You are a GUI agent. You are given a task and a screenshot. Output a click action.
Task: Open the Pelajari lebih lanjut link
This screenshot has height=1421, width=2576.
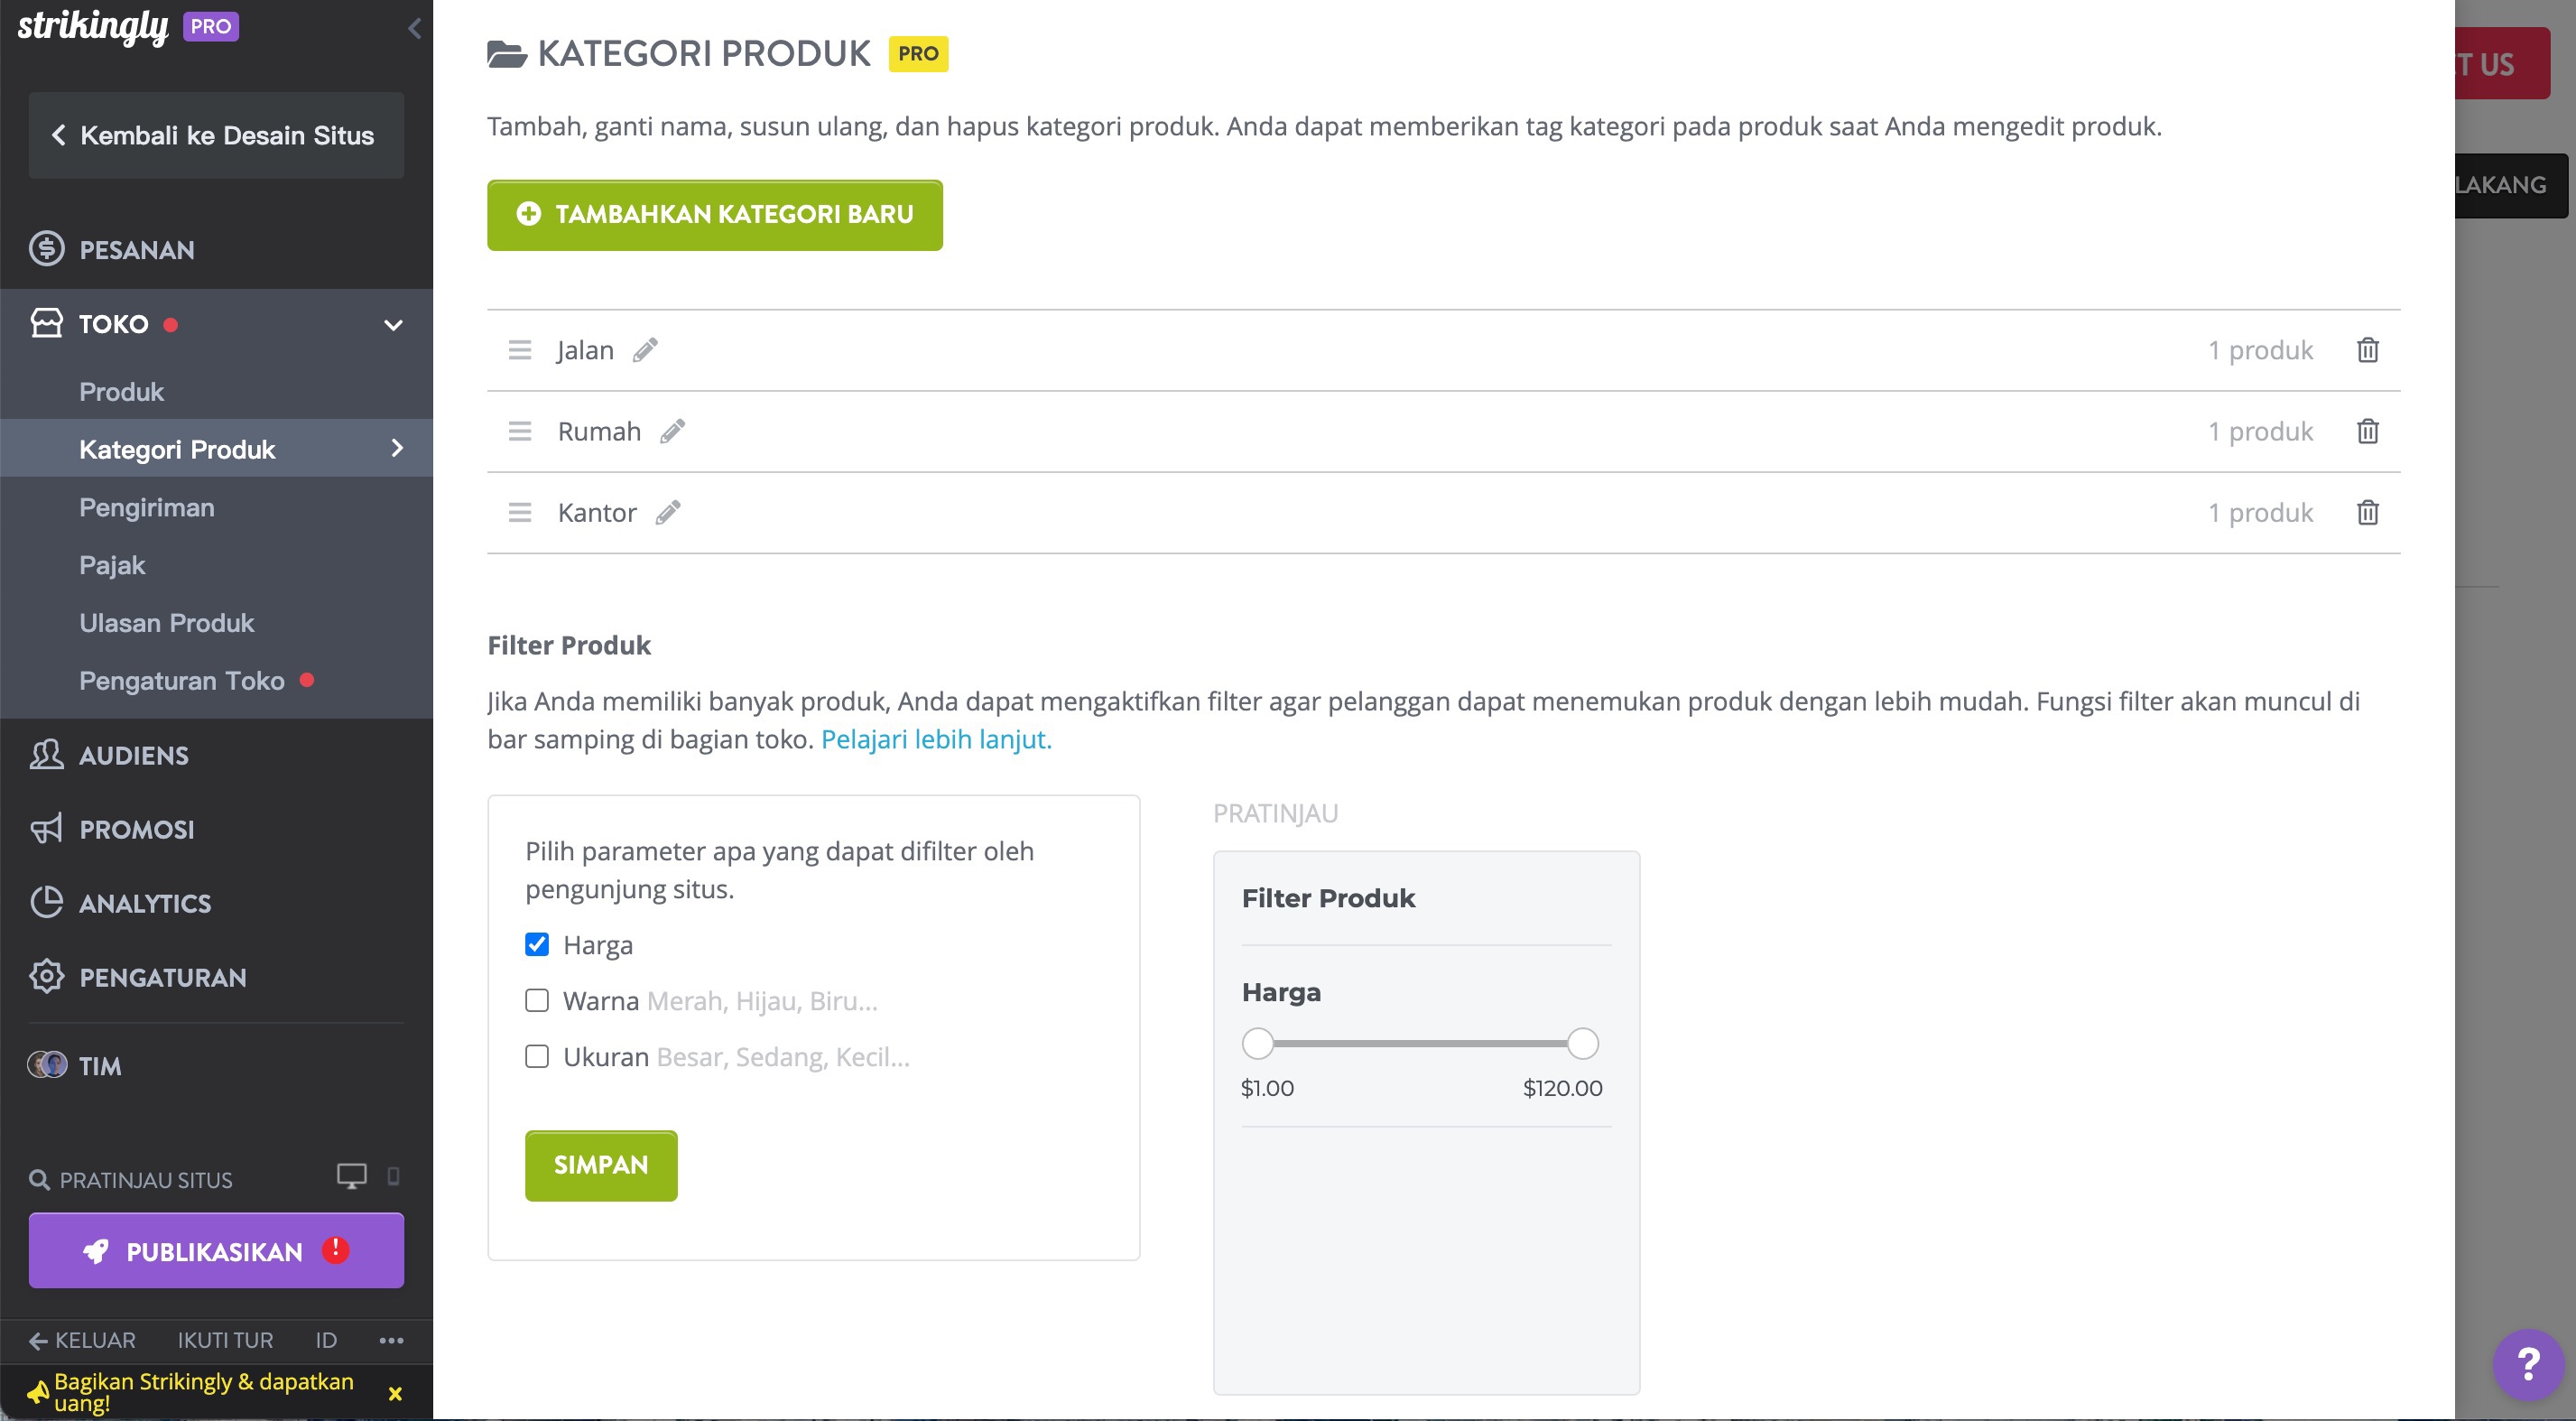[x=936, y=739]
